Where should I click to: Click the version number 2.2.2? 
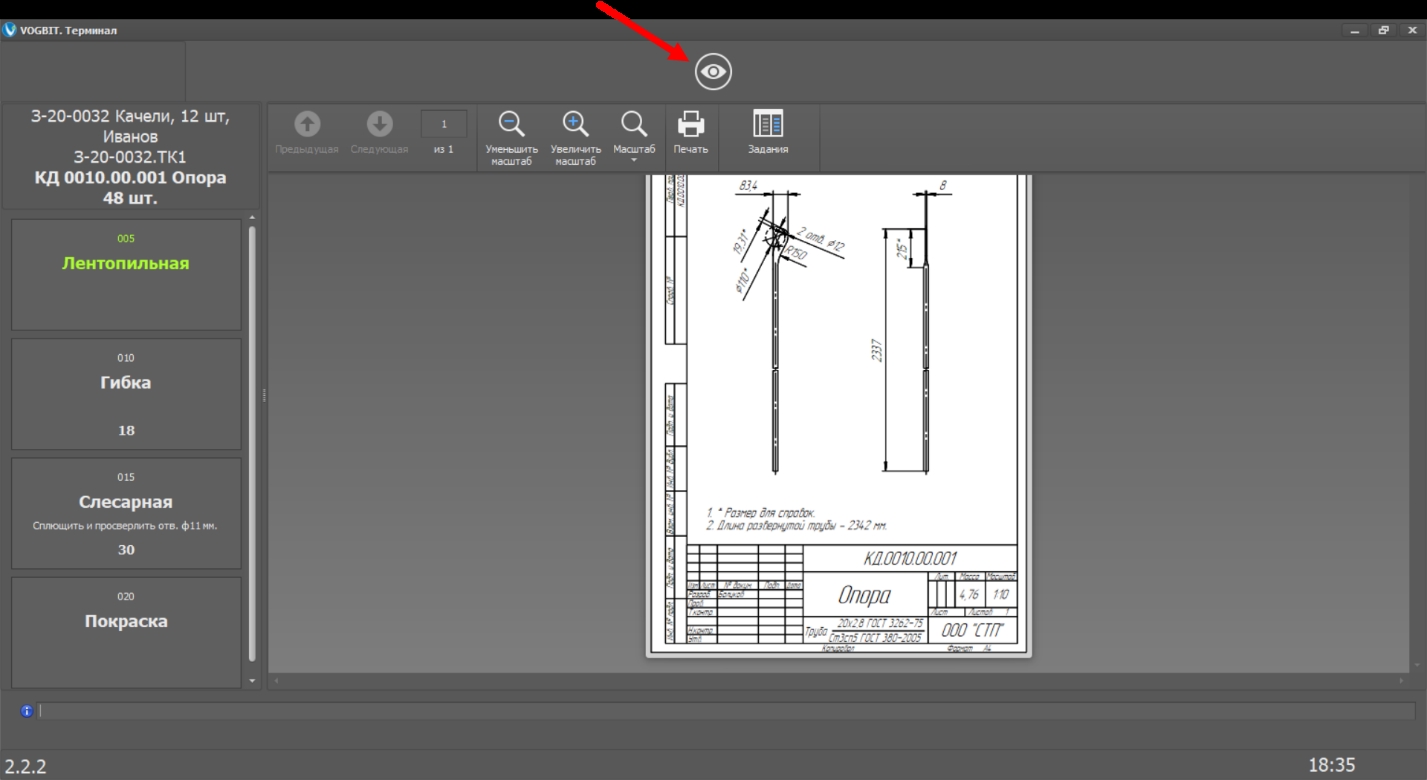(25, 767)
